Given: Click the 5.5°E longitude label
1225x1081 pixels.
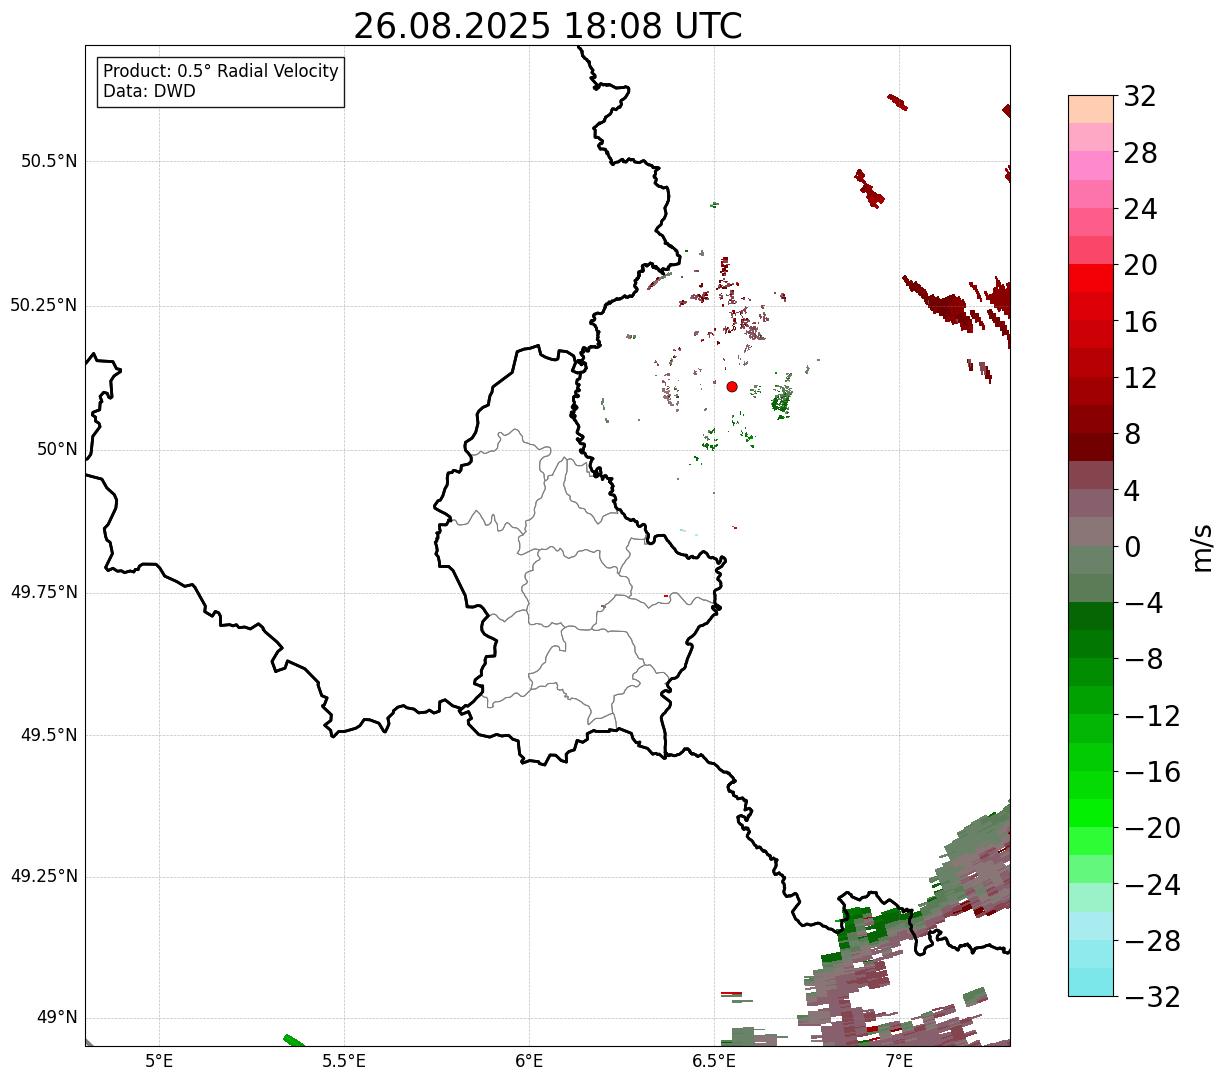Looking at the screenshot, I should click(x=344, y=1061).
